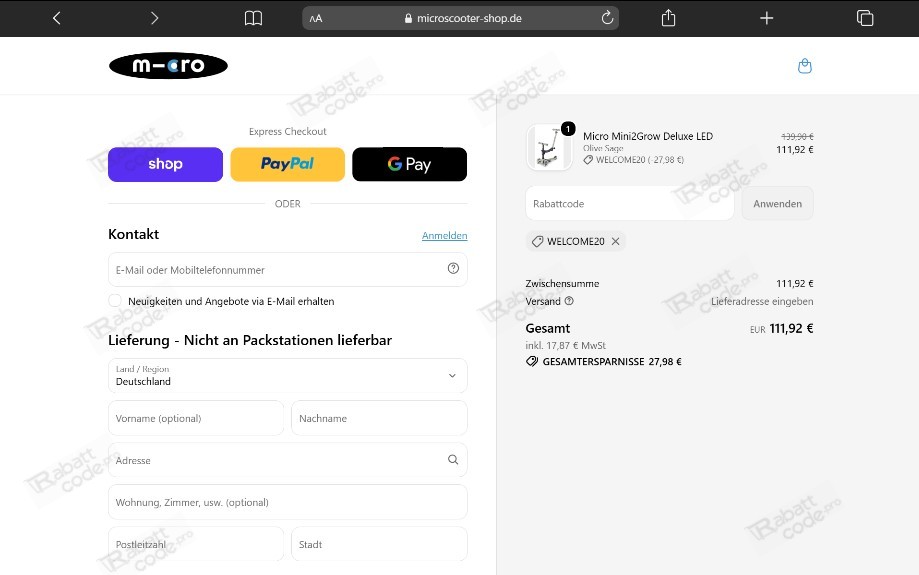The height and width of the screenshot is (575, 919).
Task: Pay with the Google Pay button
Action: tap(409, 164)
